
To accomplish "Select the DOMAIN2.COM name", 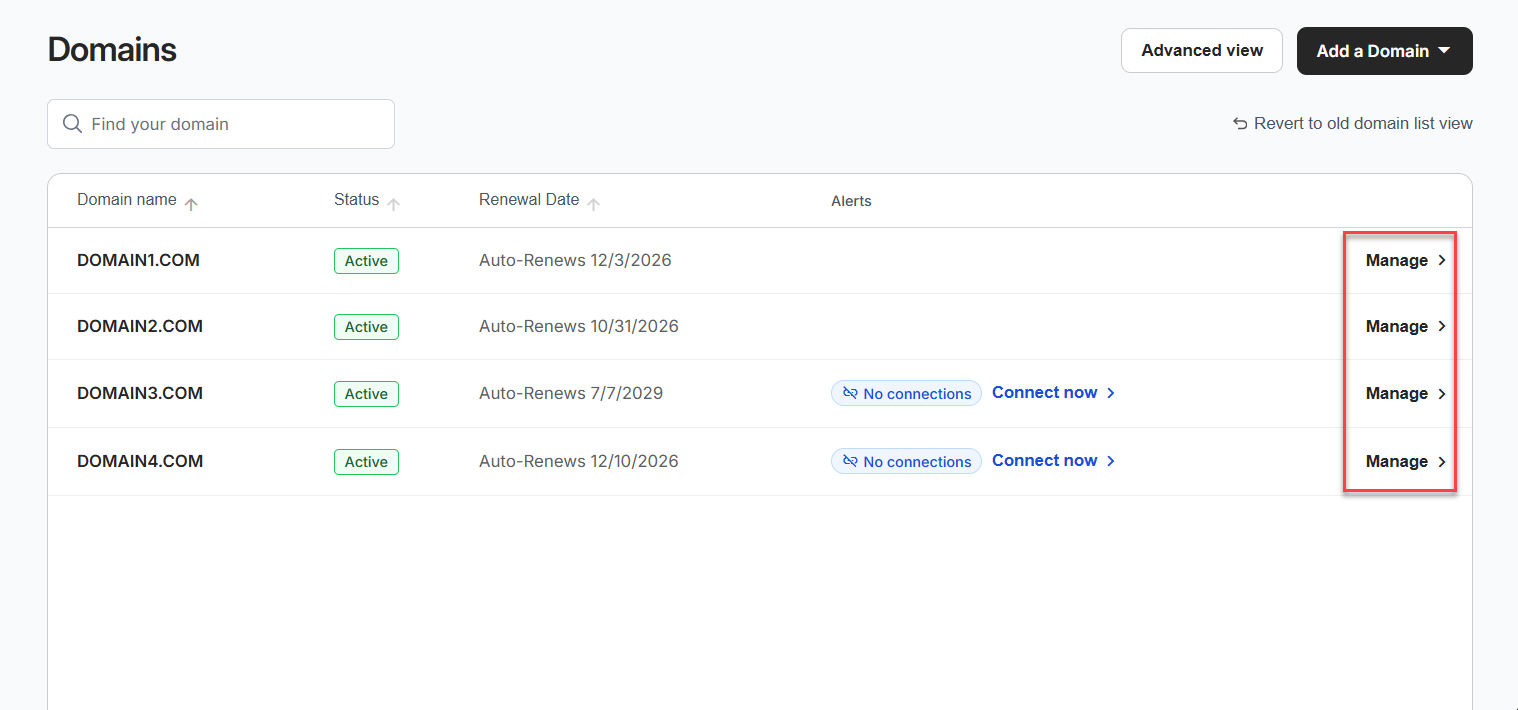I will point(140,326).
